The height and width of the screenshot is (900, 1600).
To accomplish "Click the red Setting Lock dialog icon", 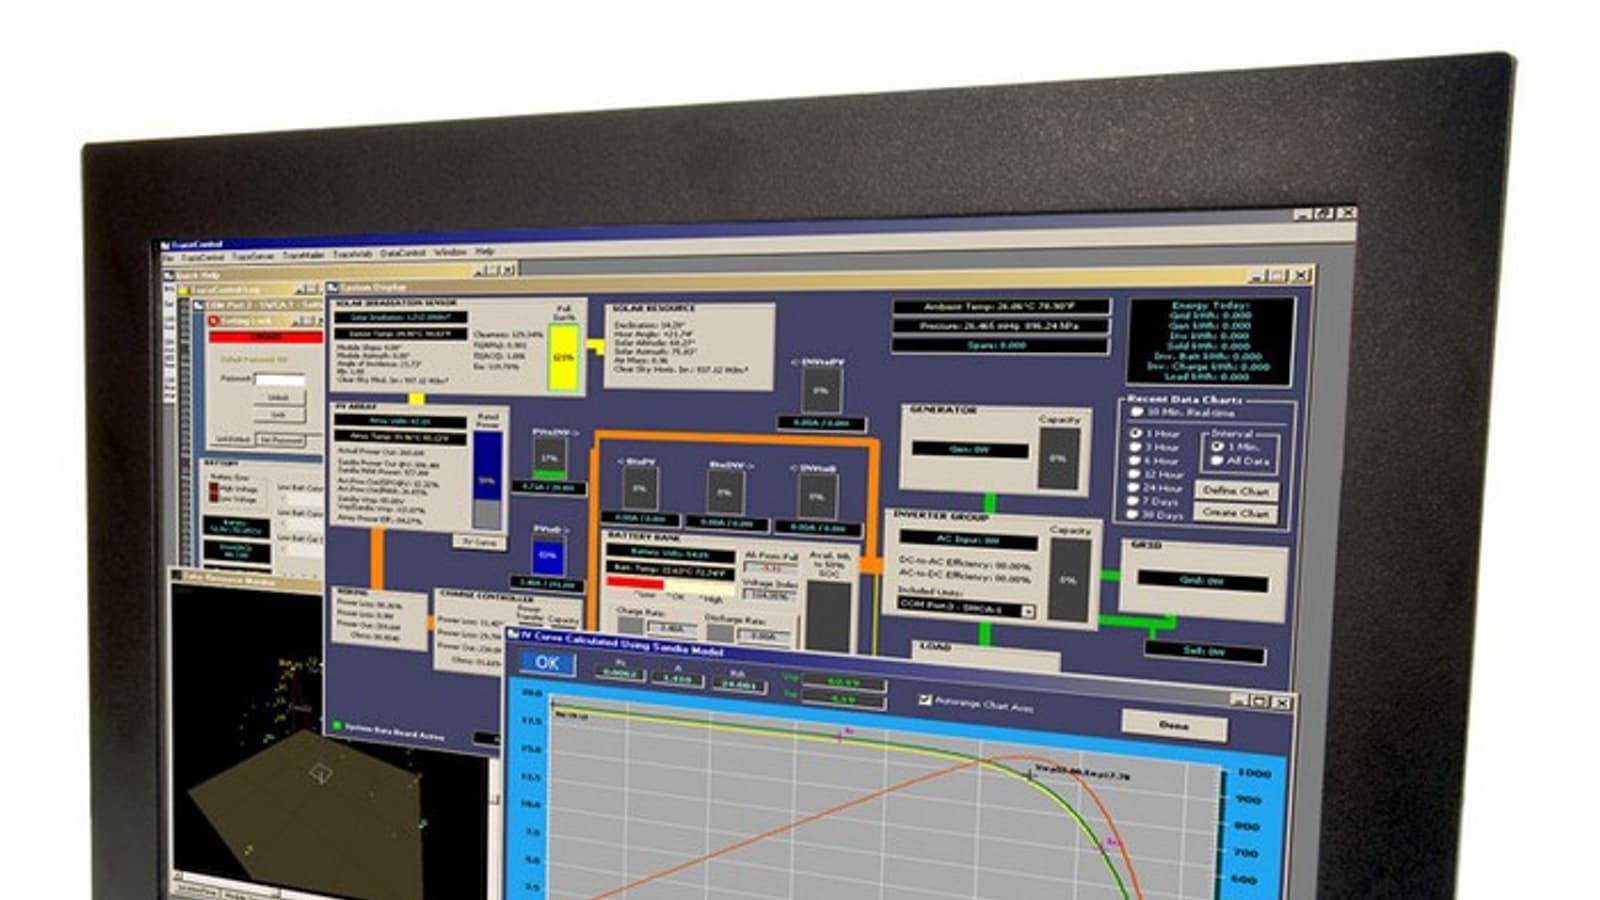I will (x=214, y=321).
